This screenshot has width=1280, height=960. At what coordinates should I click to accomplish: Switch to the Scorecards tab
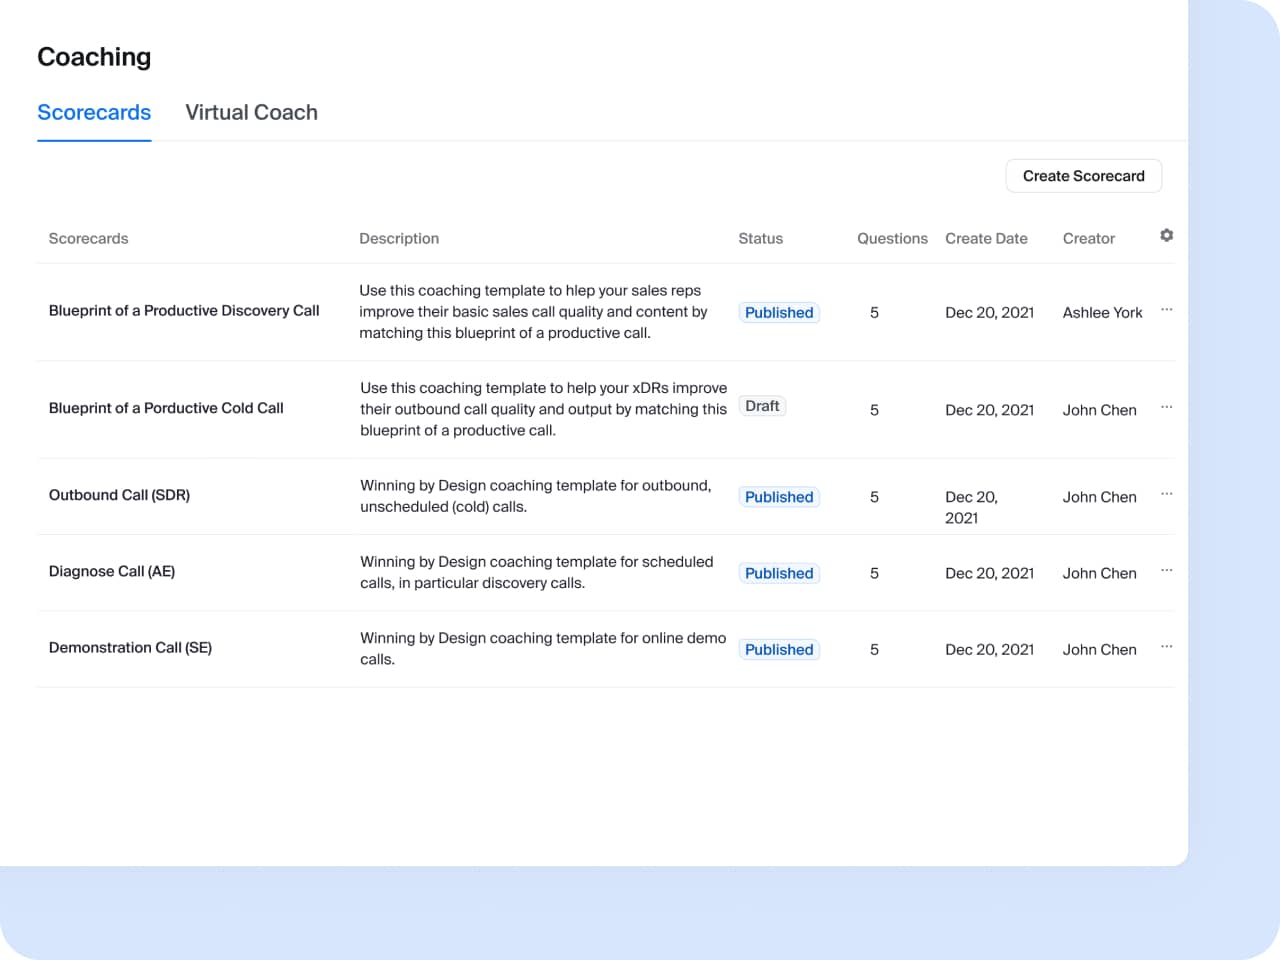click(94, 113)
